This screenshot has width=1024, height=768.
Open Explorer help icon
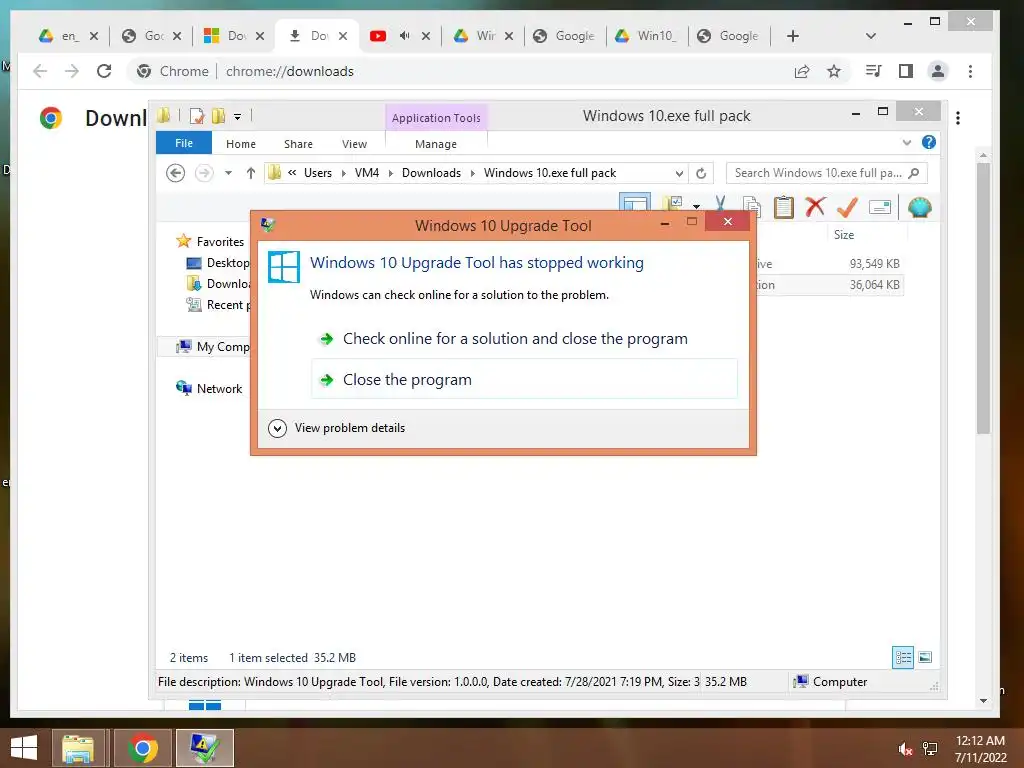click(x=929, y=142)
